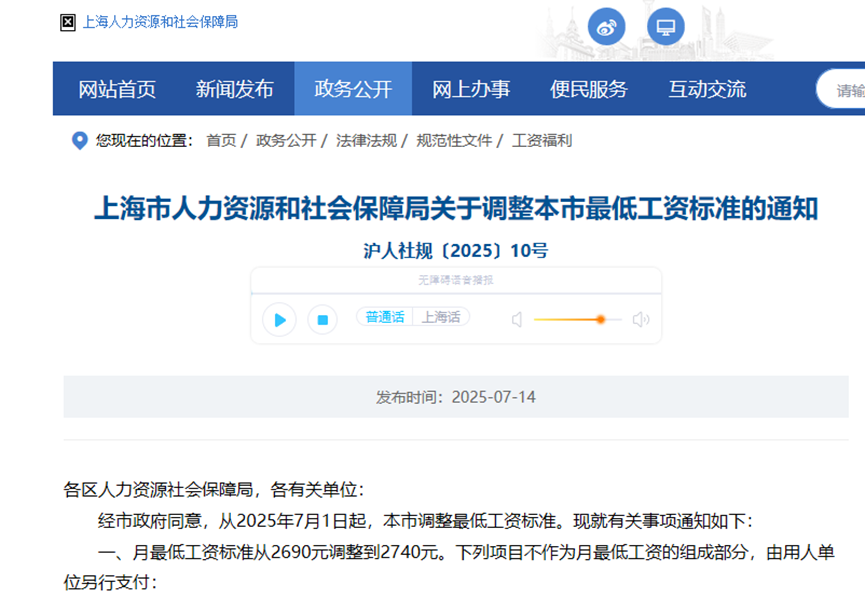Open the 互动交流 navigation item
Viewport: 865px width, 598px height.
pos(707,89)
